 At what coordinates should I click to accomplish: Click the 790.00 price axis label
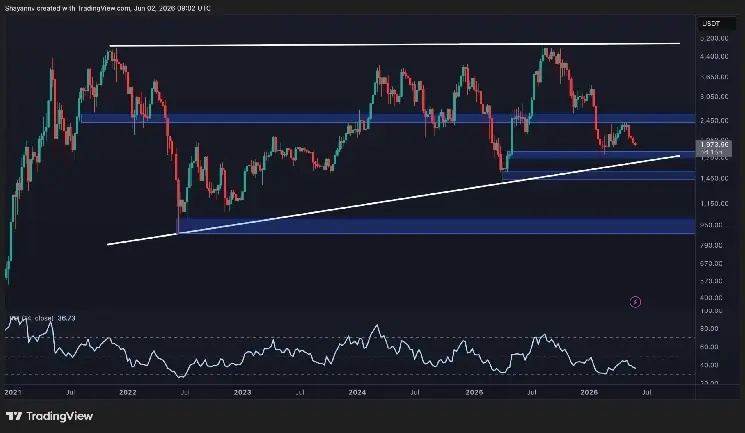click(712, 245)
